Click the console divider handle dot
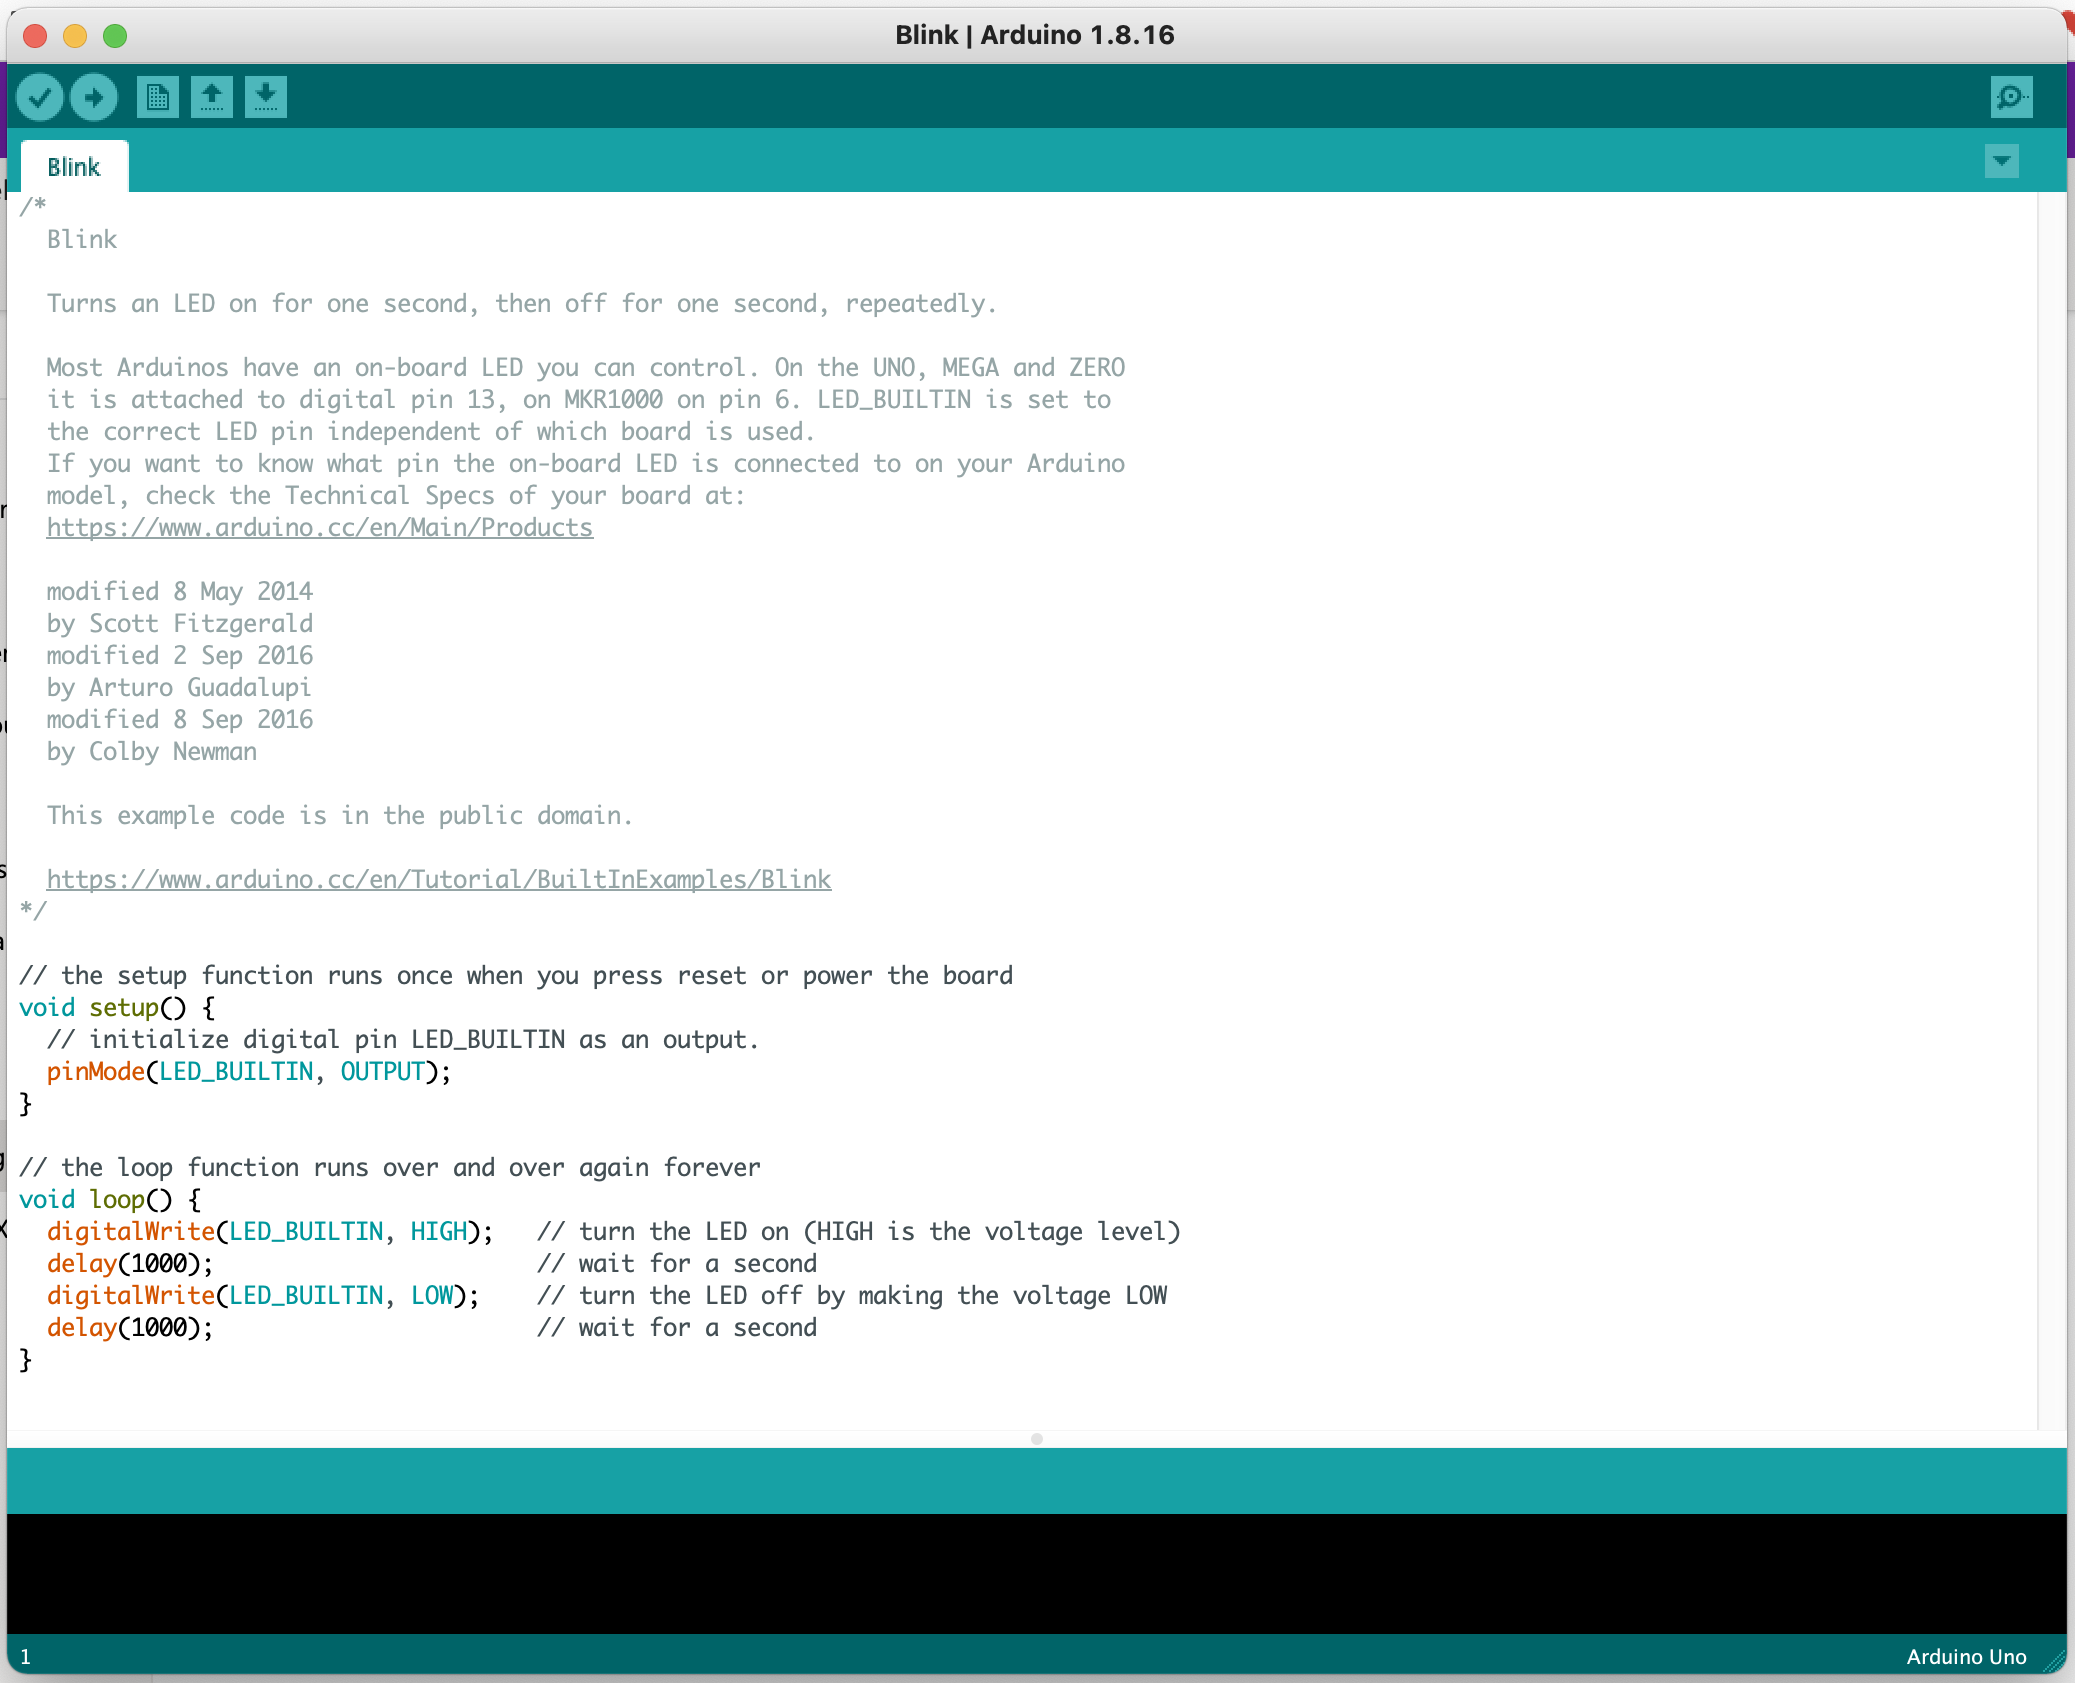 coord(1037,1439)
